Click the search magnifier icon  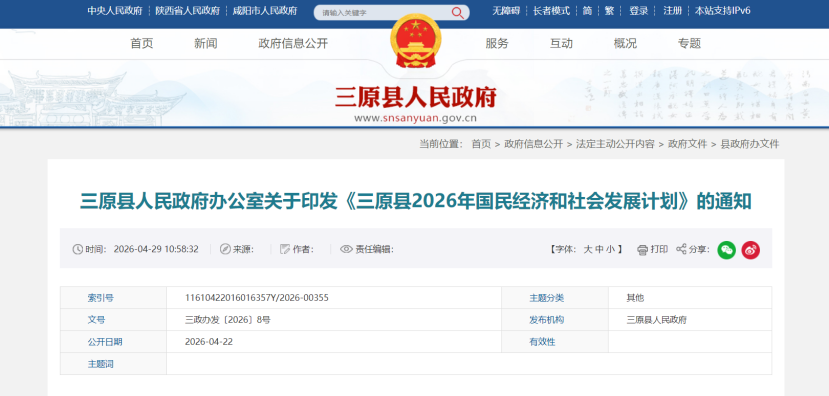(x=457, y=13)
